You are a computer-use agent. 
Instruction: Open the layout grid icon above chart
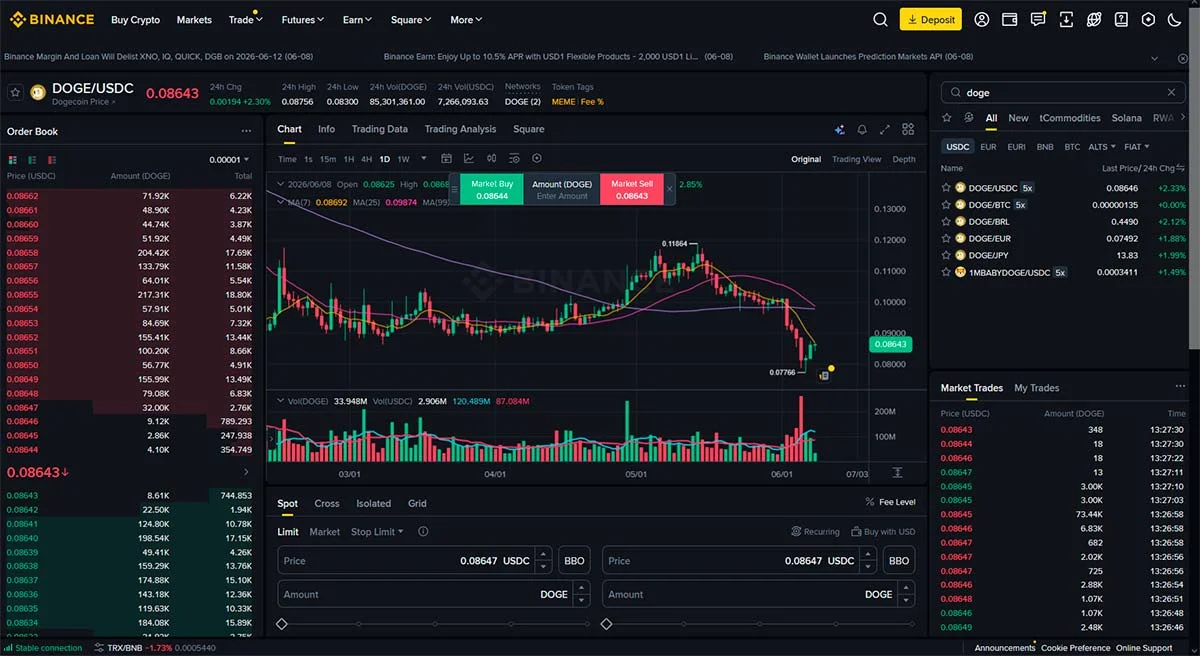(x=908, y=129)
